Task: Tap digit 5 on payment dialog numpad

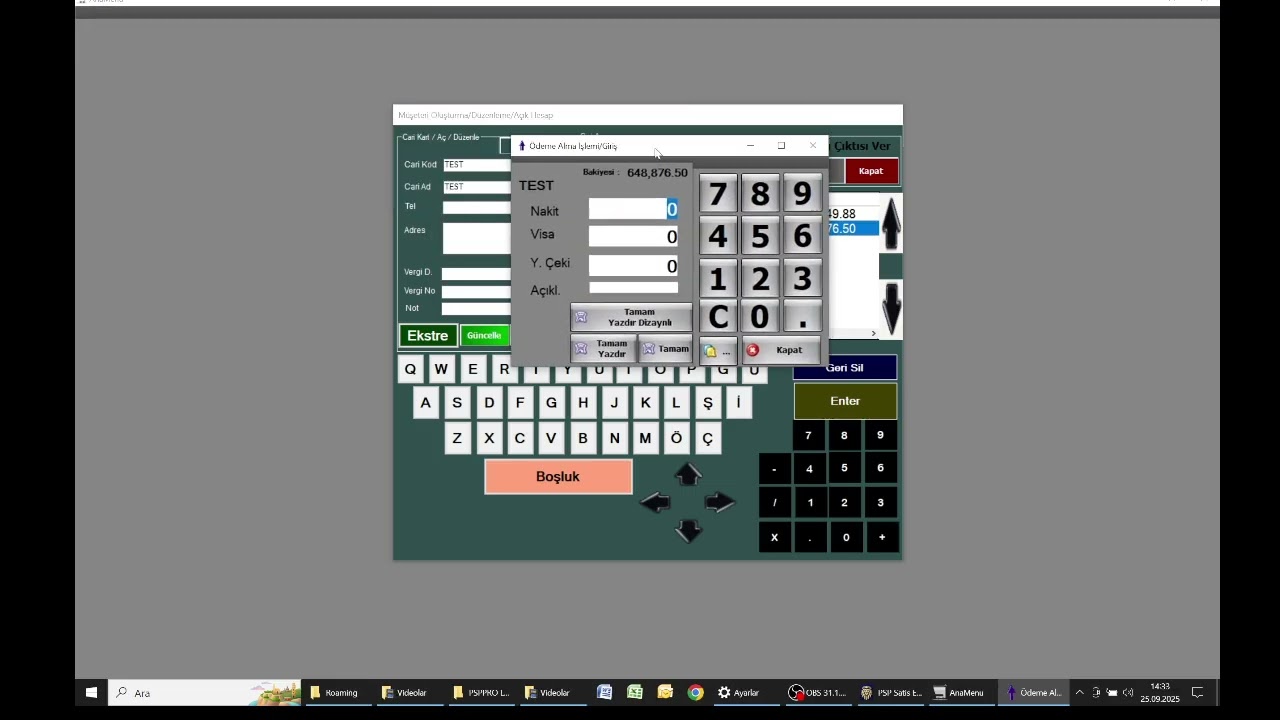Action: click(760, 236)
